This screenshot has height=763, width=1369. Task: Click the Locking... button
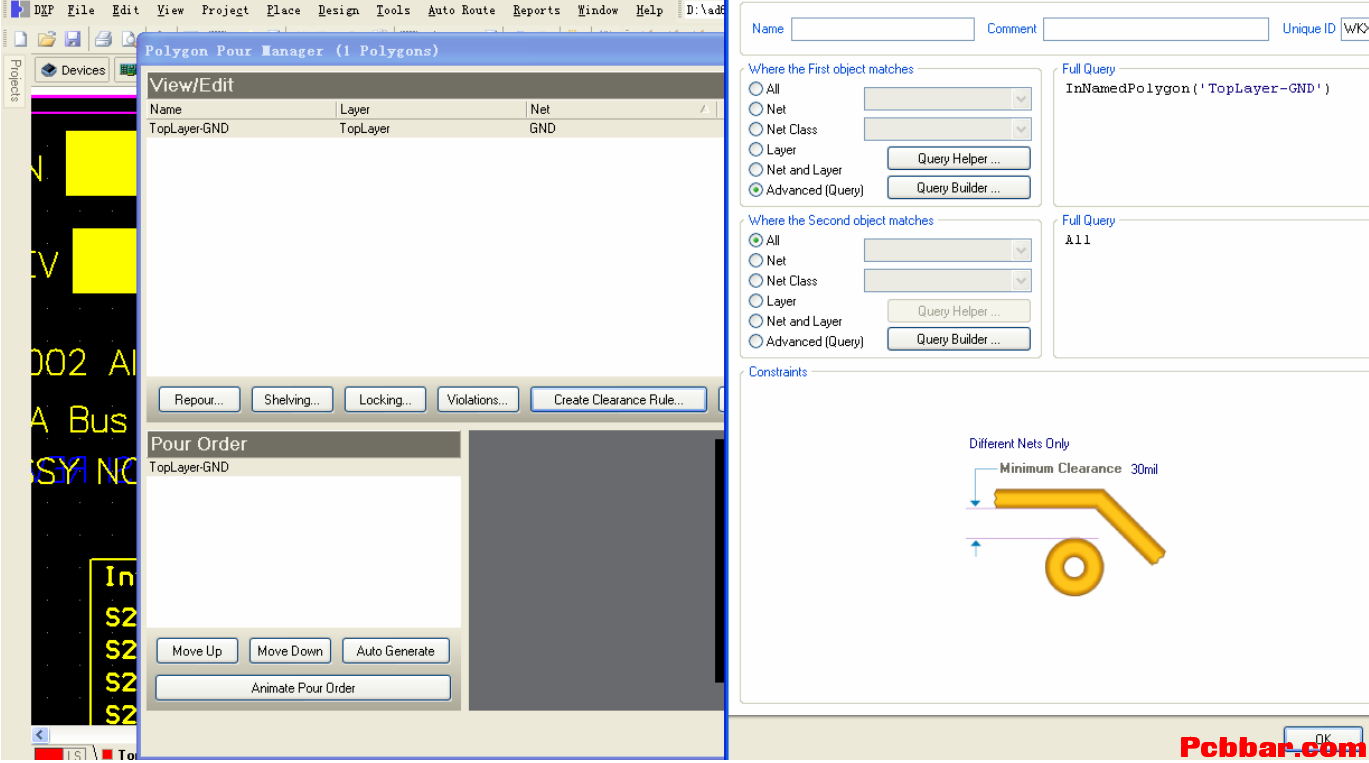coord(385,400)
